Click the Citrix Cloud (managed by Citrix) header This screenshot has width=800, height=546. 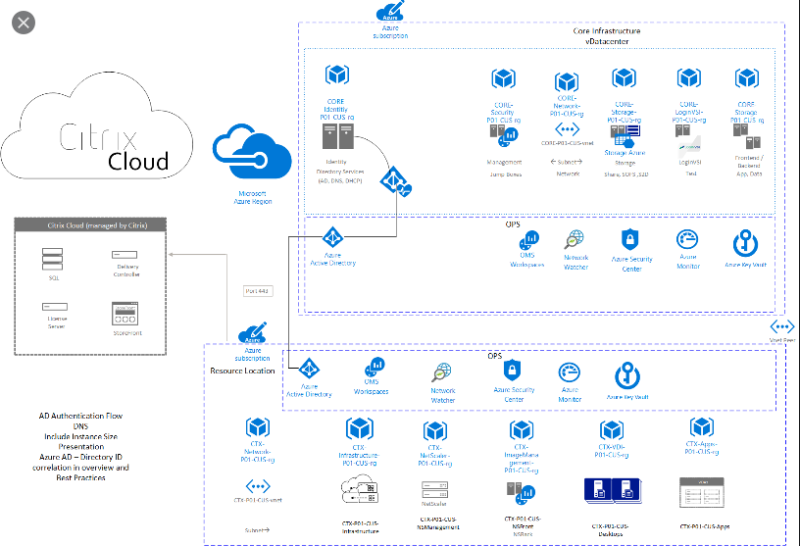pos(90,225)
